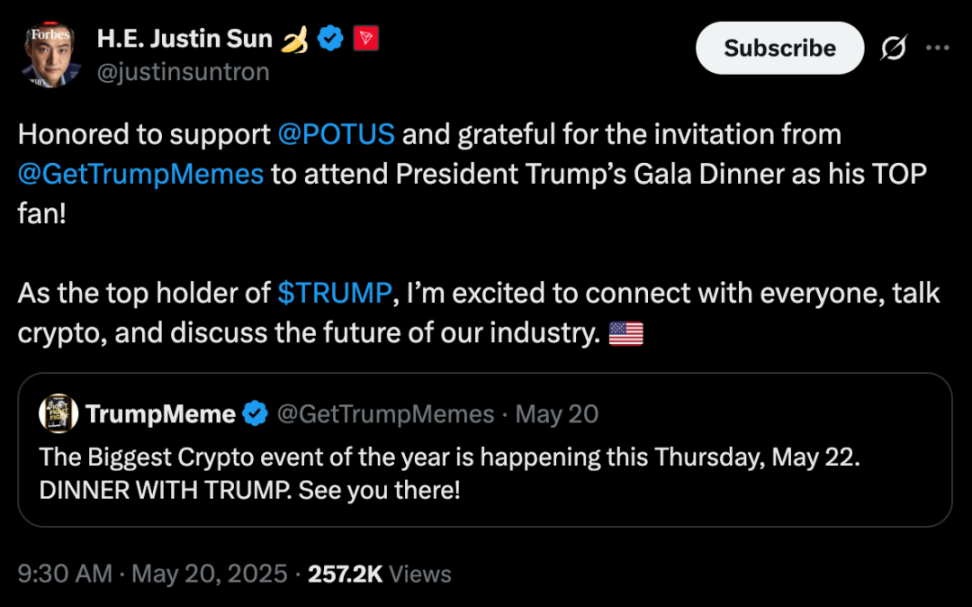The image size is (972, 607).
Task: Click the red TRON affiliation badge
Action: coord(366,40)
